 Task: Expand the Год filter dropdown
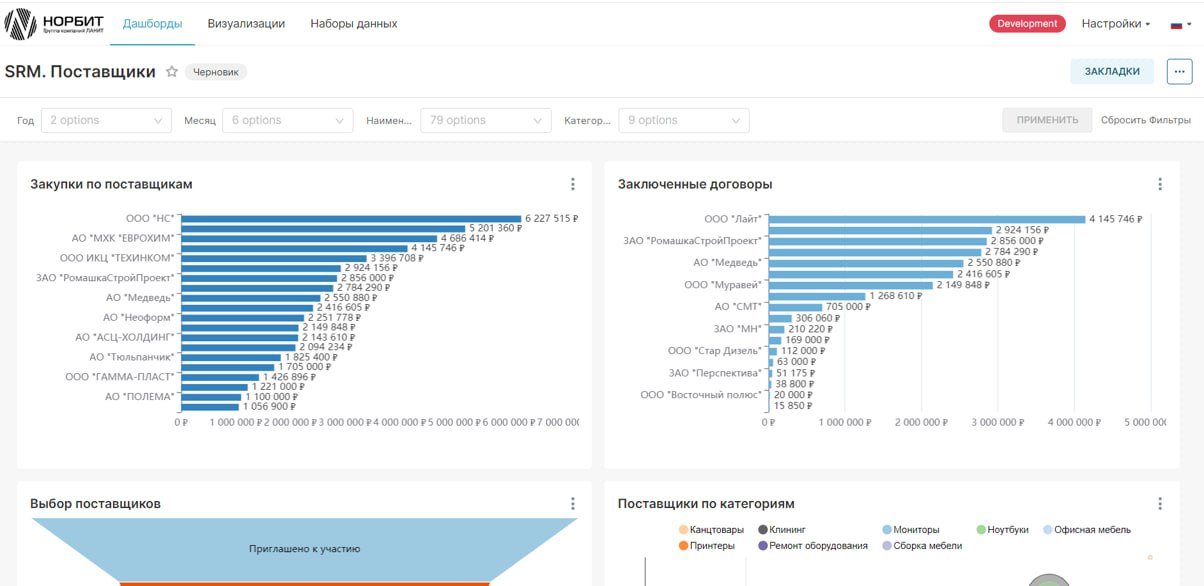pyautogui.click(x=106, y=120)
